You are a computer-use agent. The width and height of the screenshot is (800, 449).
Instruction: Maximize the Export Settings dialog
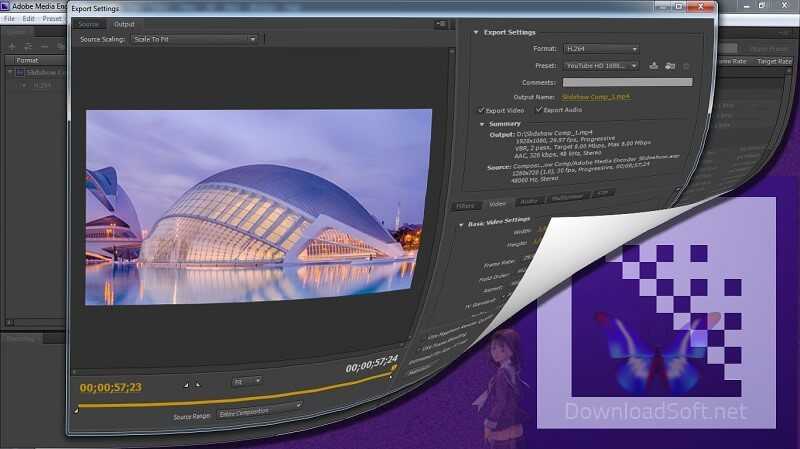click(x=679, y=7)
